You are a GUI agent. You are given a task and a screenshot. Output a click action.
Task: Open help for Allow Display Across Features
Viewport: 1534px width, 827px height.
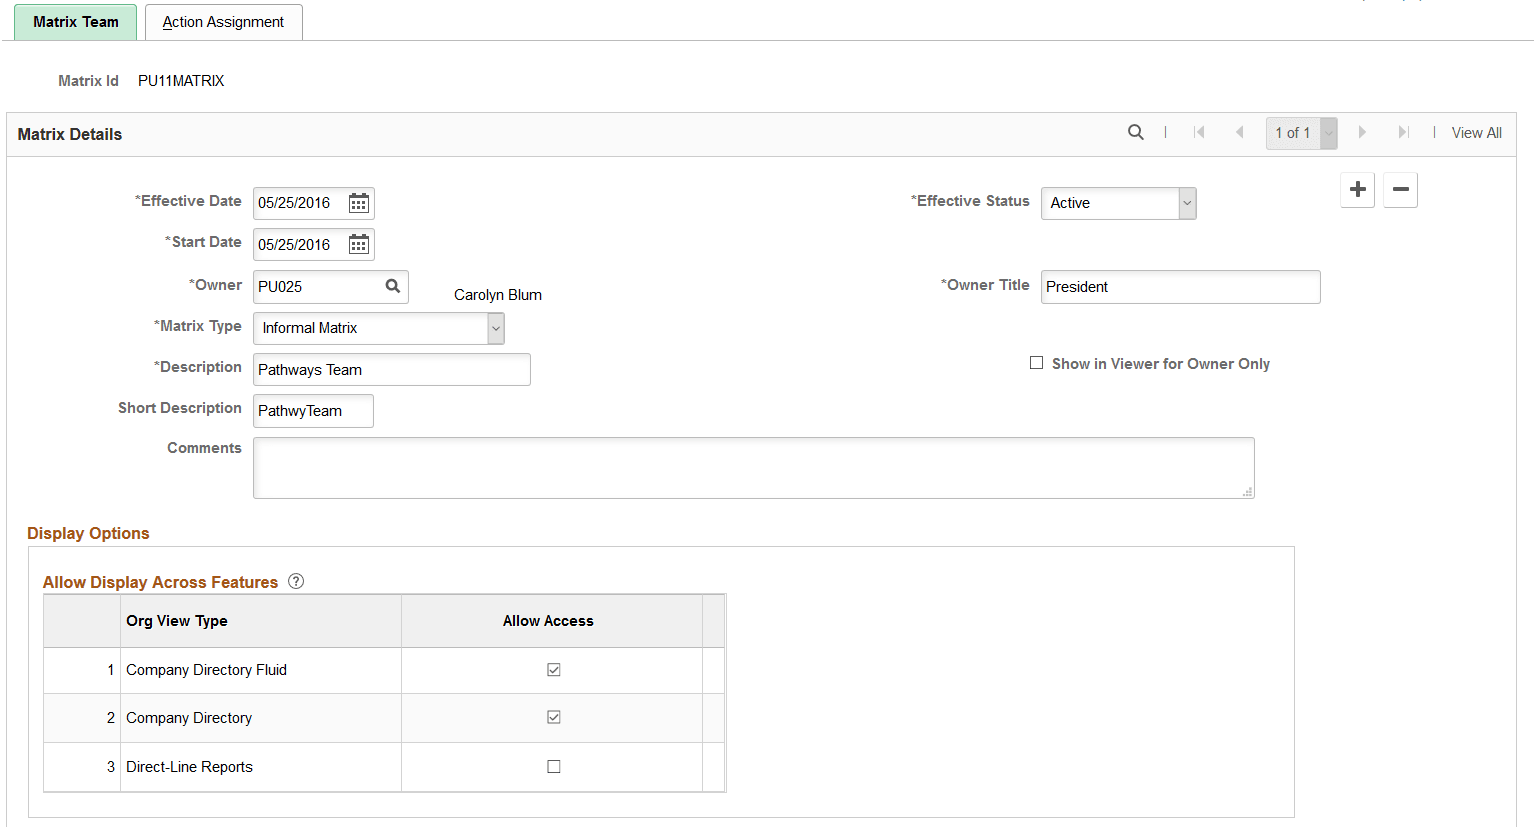click(295, 581)
